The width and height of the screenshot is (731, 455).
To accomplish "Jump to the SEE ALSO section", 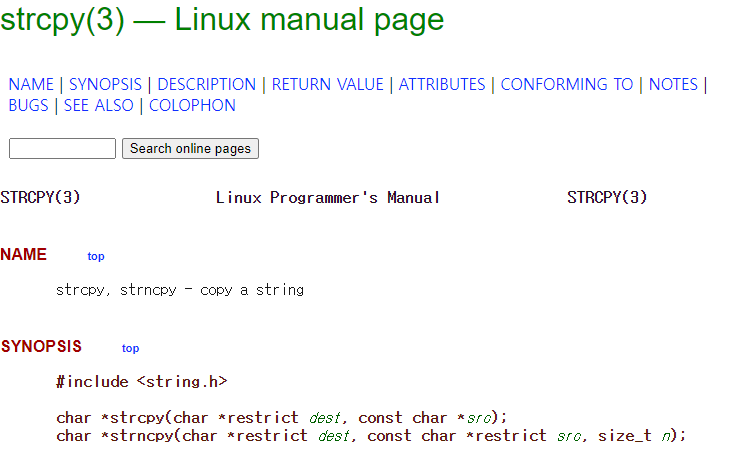I will (98, 105).
